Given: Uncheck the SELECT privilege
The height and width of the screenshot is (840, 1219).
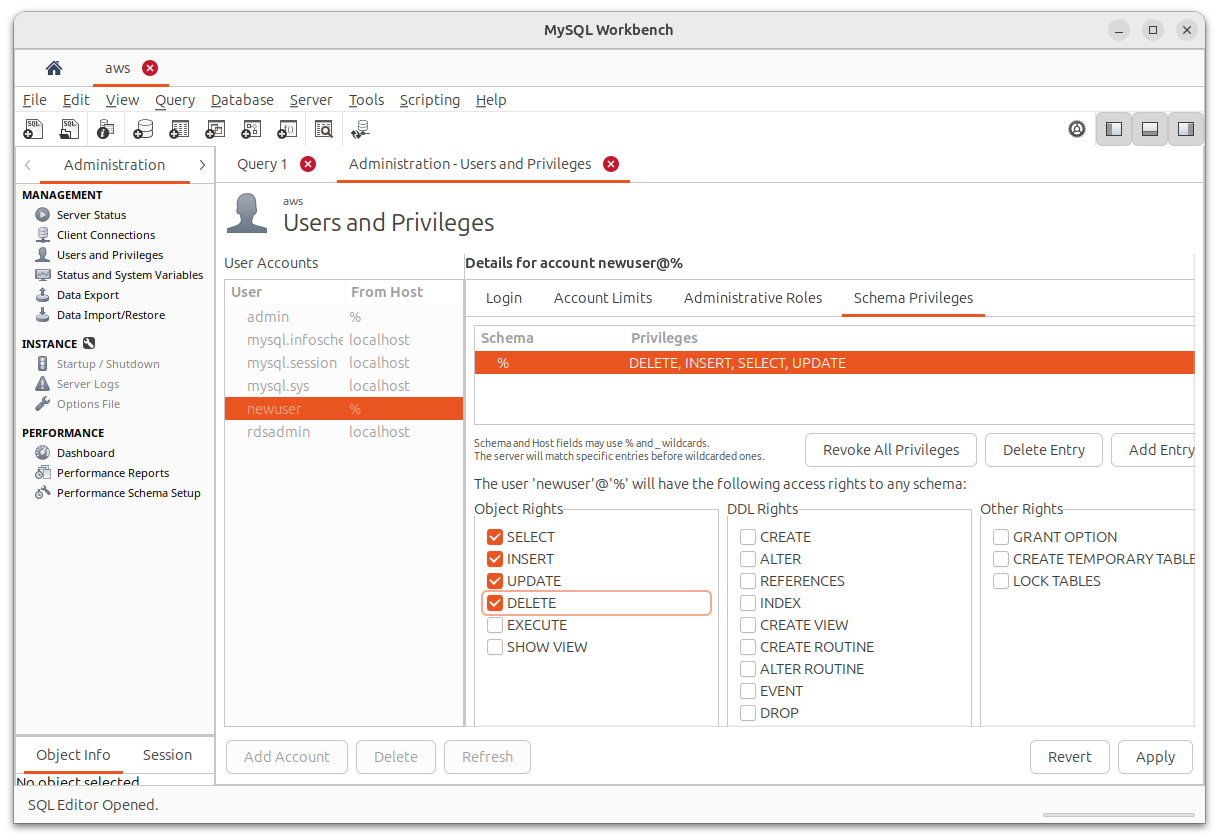Looking at the screenshot, I should point(495,537).
